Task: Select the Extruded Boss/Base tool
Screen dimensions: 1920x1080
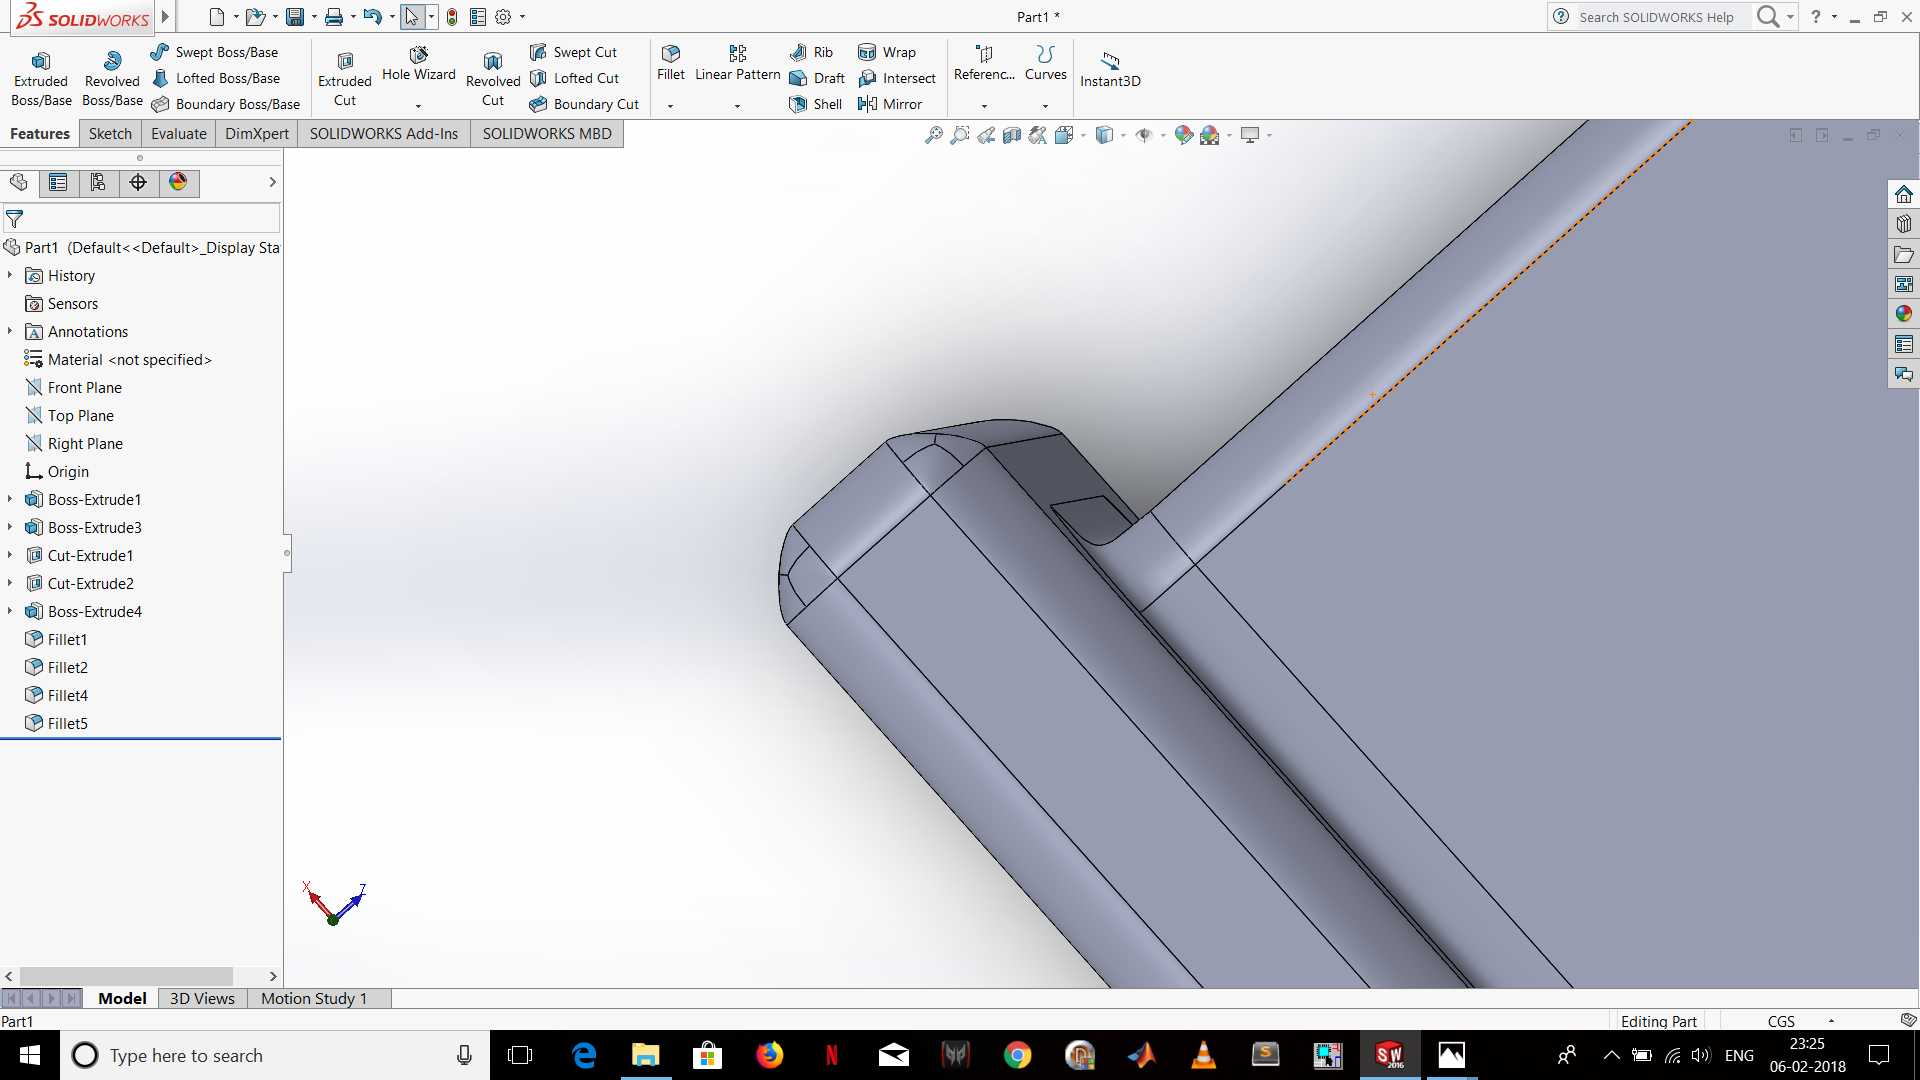Action: [x=40, y=75]
